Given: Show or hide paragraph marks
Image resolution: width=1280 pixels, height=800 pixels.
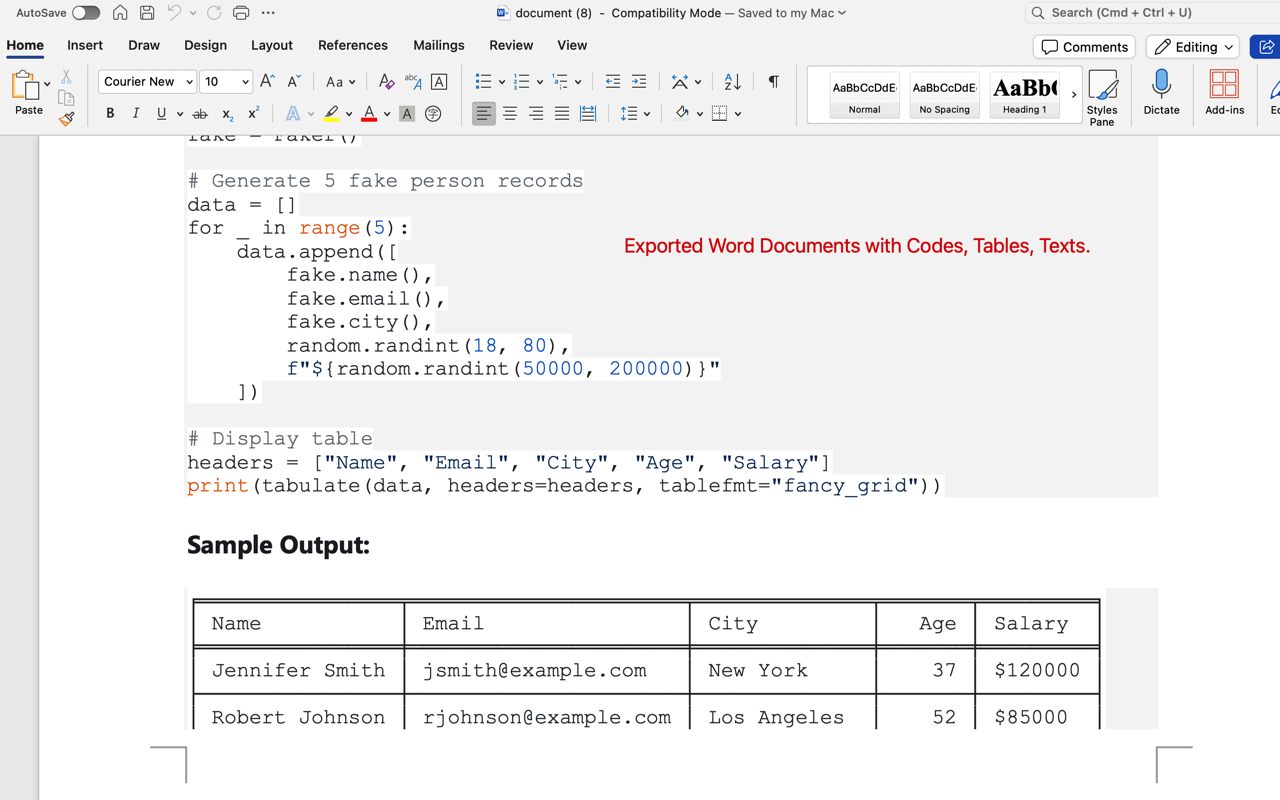Looking at the screenshot, I should tap(773, 82).
